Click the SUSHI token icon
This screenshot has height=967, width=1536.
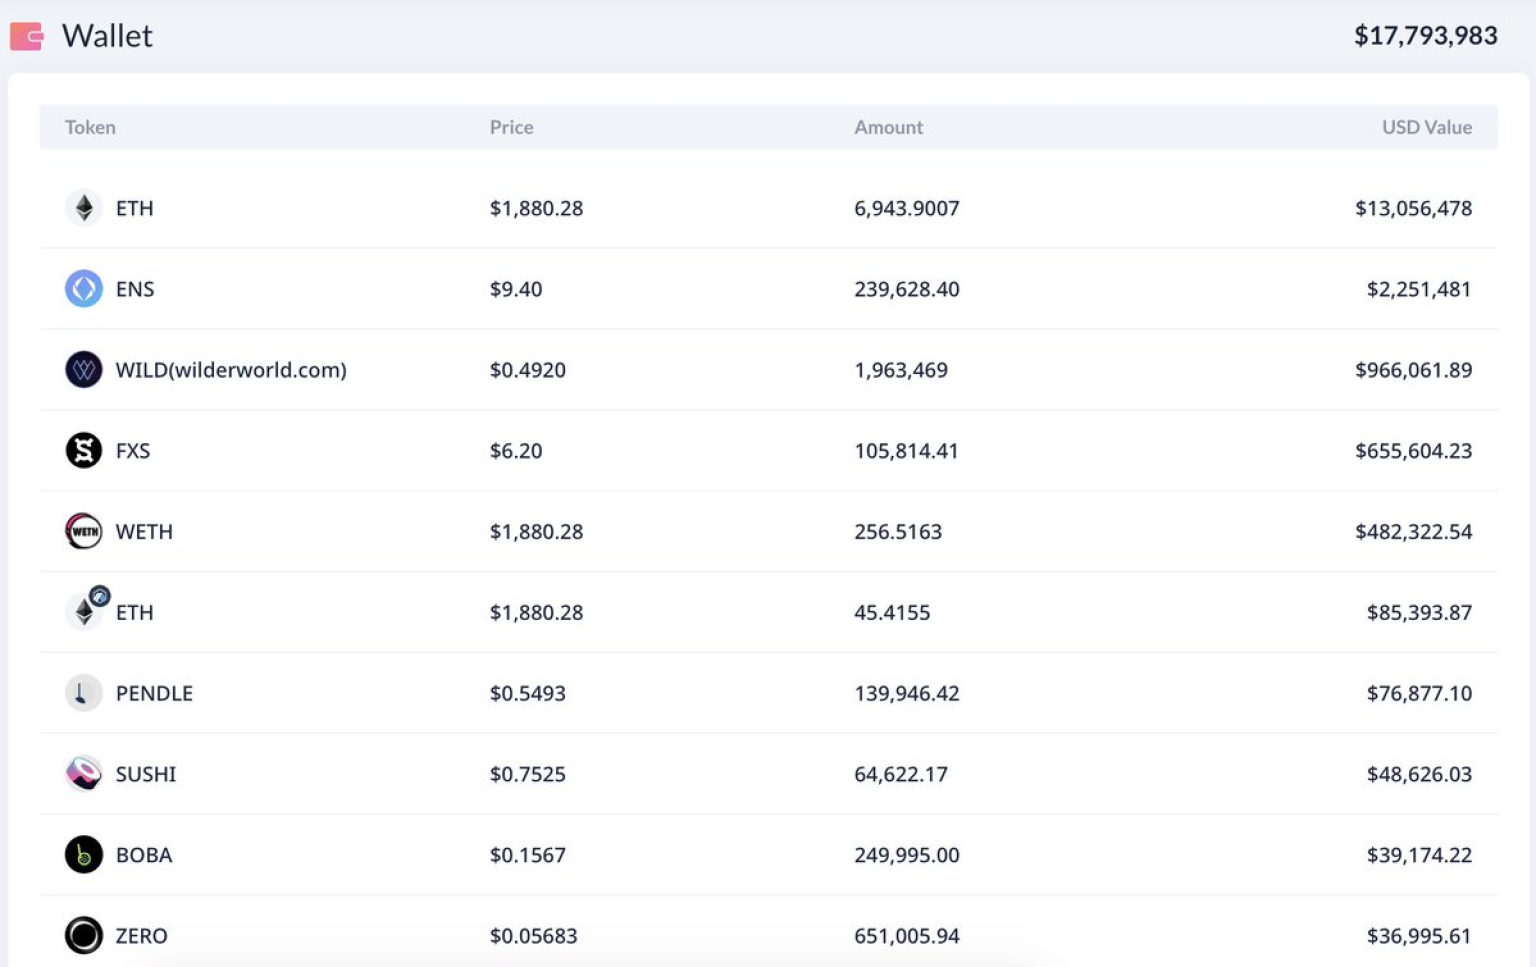[83, 773]
